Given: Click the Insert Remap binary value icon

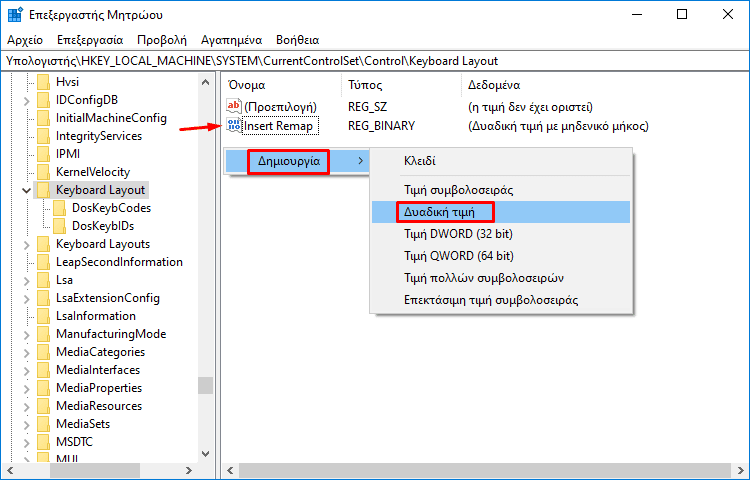Looking at the screenshot, I should point(234,126).
